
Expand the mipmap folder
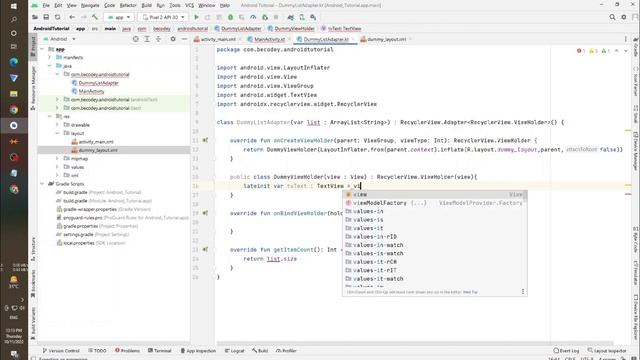coord(57,158)
